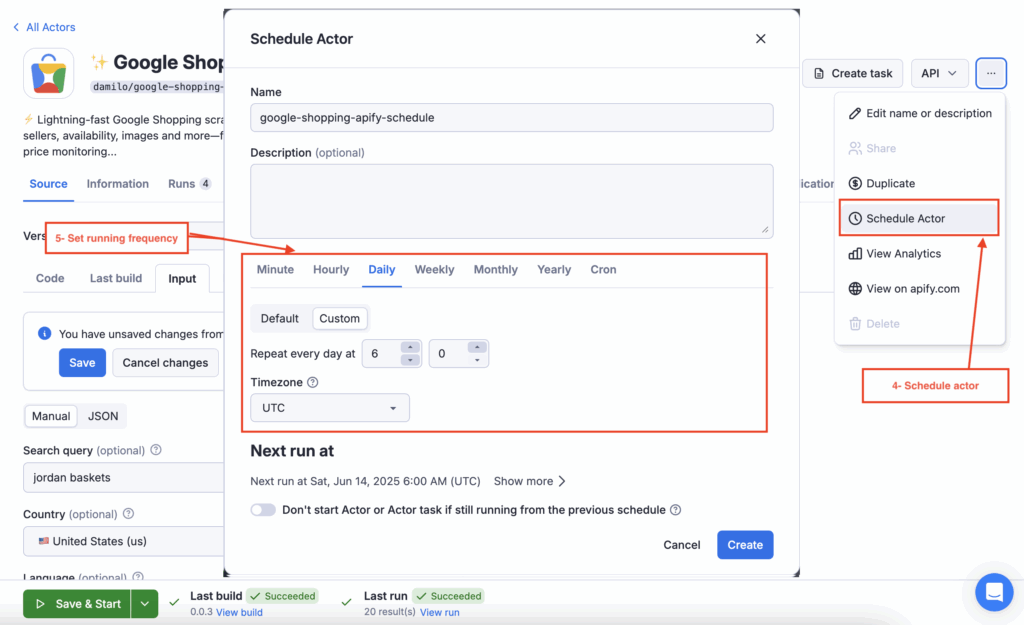Decrease the hour value with down arrow
The width and height of the screenshot is (1024, 625).
tap(410, 360)
